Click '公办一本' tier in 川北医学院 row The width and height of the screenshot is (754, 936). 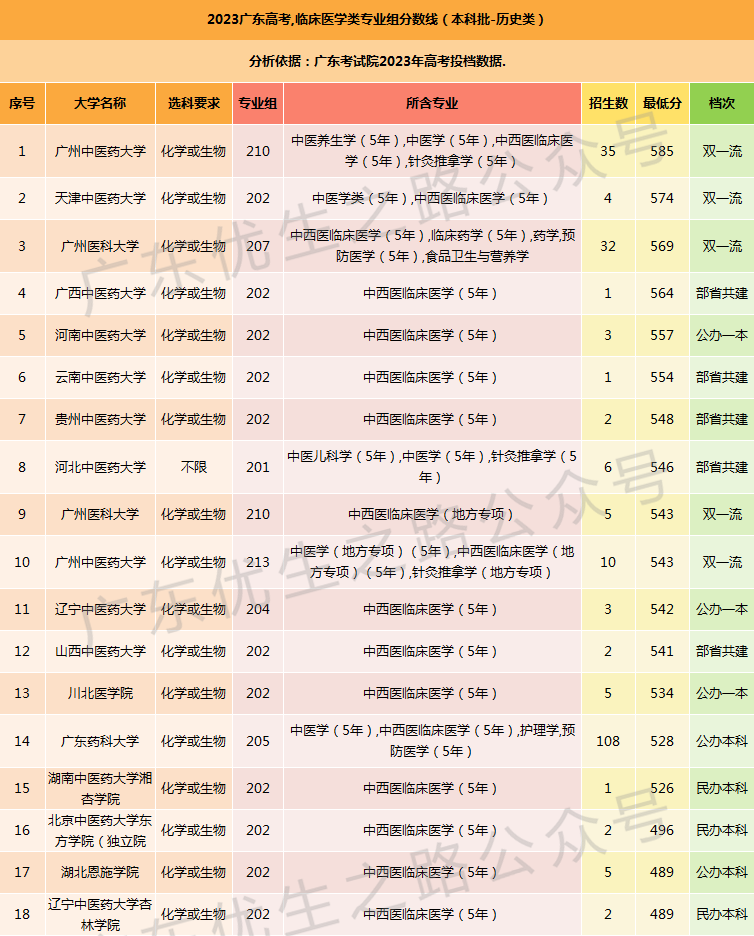click(722, 693)
